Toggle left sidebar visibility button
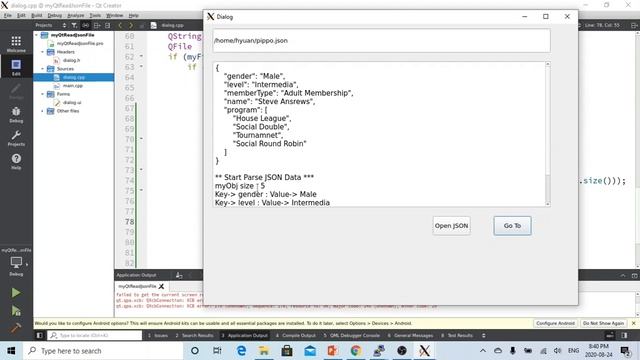This screenshot has height=360, width=640. point(40,336)
